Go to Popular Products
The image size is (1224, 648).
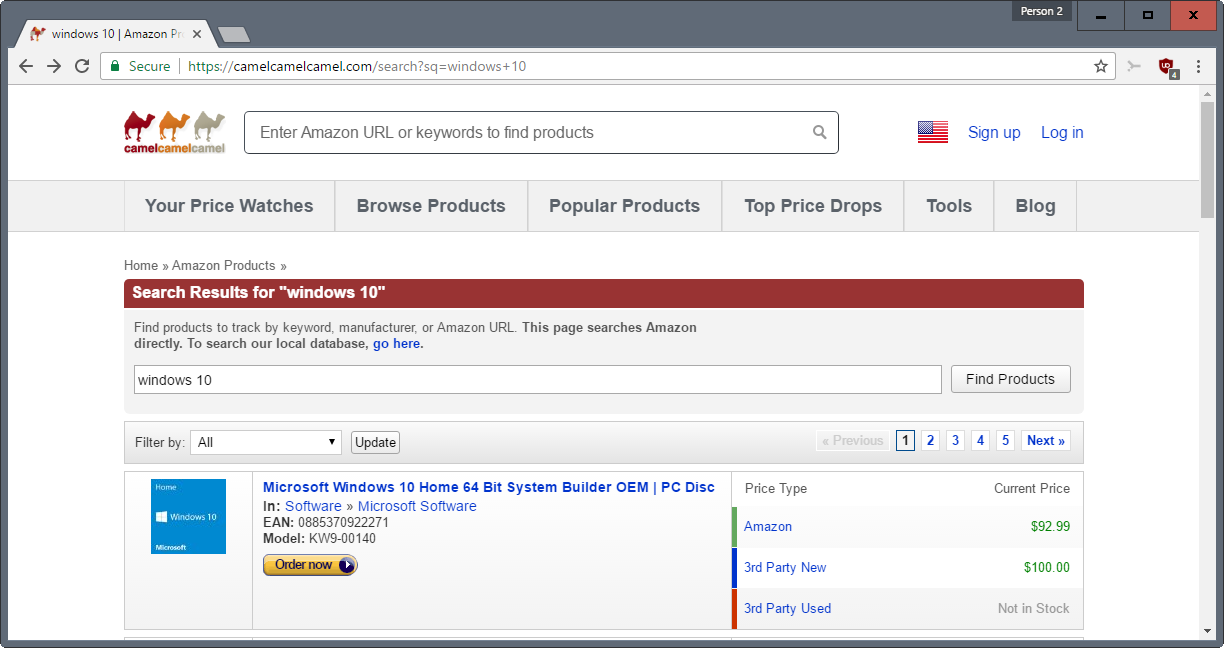624,206
